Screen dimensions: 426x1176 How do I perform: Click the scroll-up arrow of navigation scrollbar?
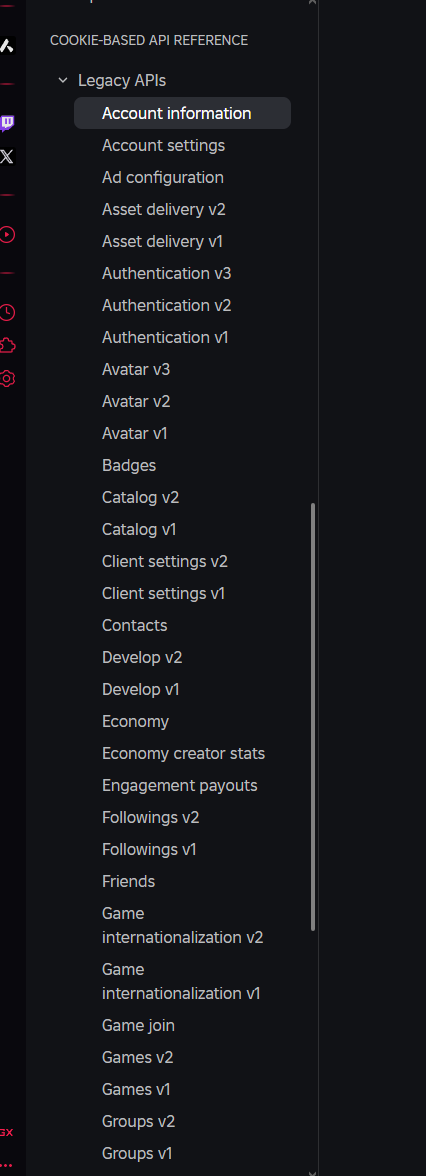click(313, 3)
